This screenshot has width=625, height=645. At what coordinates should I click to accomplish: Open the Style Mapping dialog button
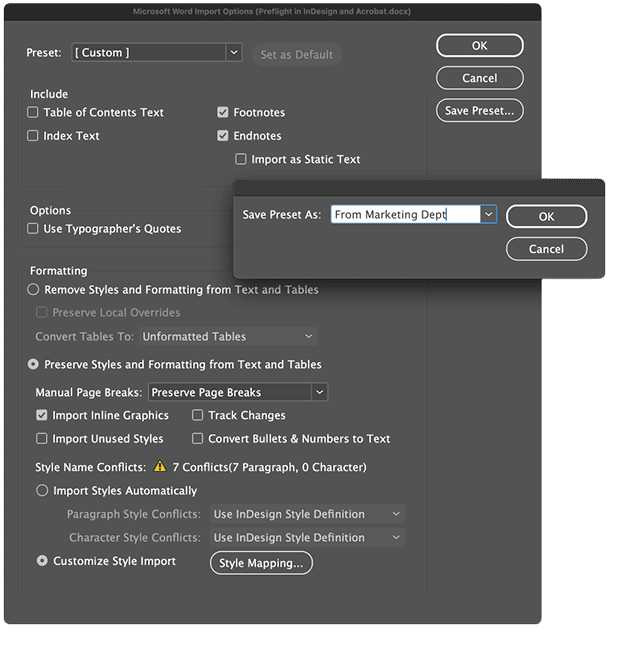click(261, 563)
